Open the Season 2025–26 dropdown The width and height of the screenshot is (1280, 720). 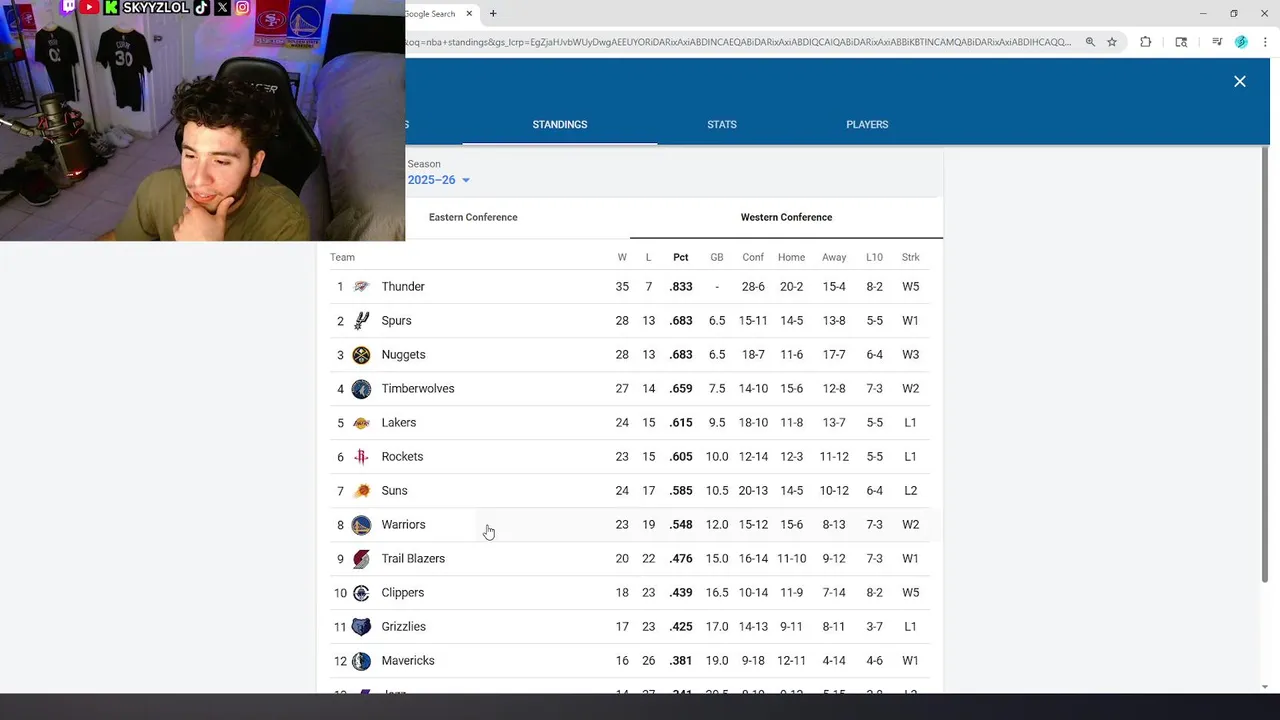[x=438, y=180]
